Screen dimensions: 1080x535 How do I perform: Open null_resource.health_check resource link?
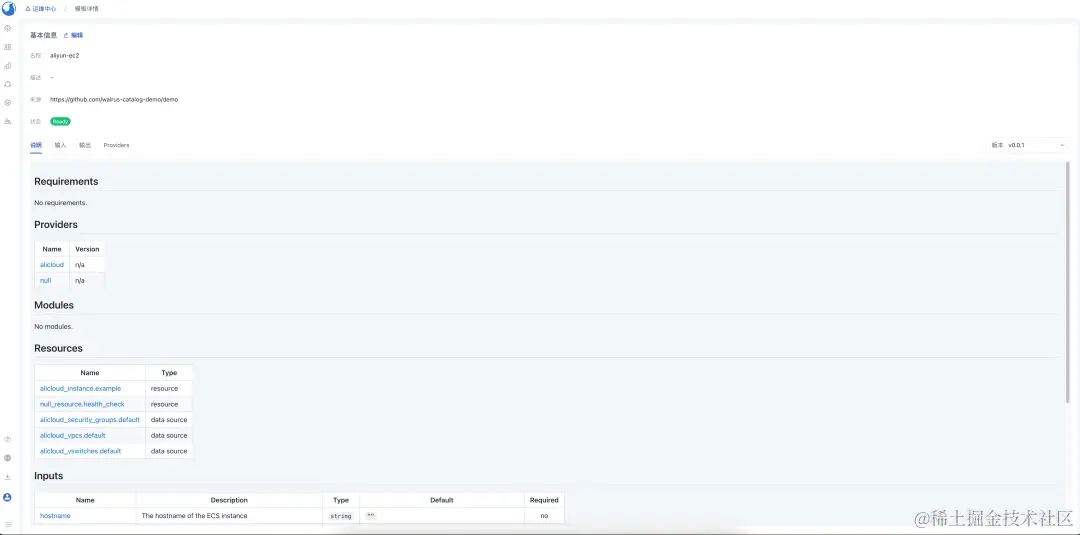point(82,405)
